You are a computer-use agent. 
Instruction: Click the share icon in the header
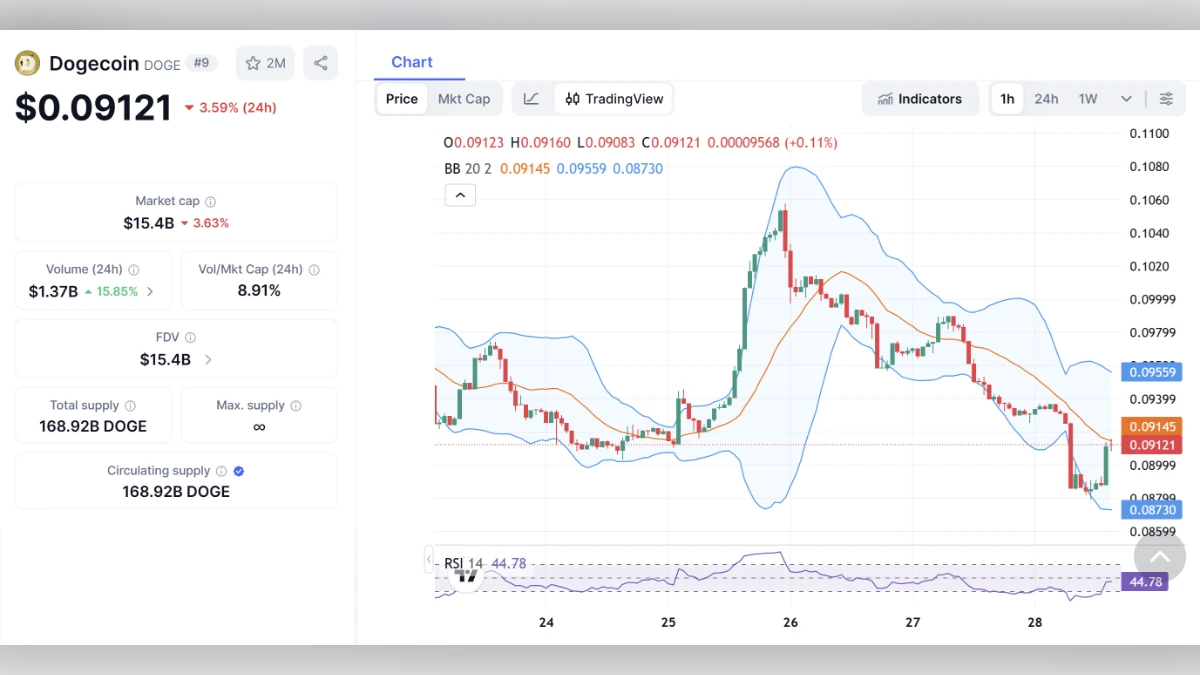point(320,62)
